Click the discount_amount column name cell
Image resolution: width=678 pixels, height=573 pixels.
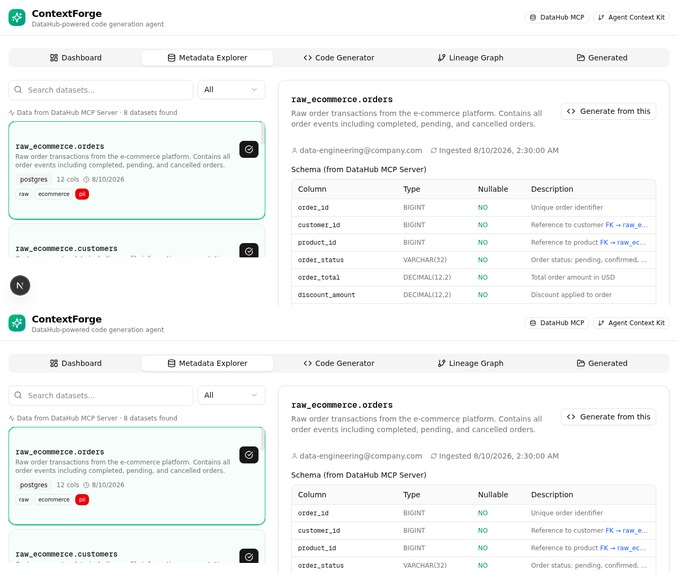tap(326, 295)
